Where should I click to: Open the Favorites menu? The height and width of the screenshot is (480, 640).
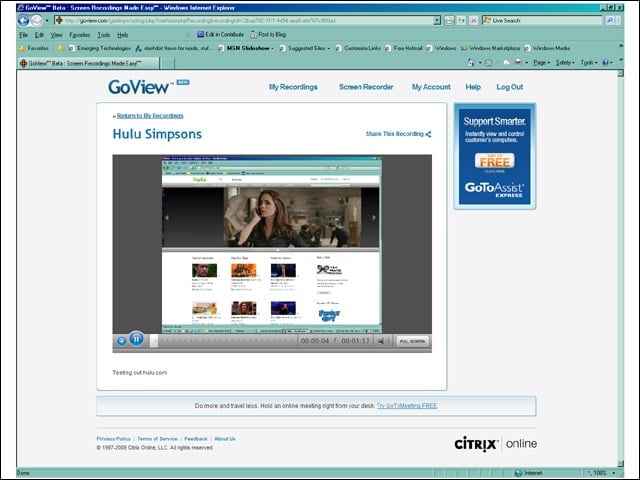point(80,35)
